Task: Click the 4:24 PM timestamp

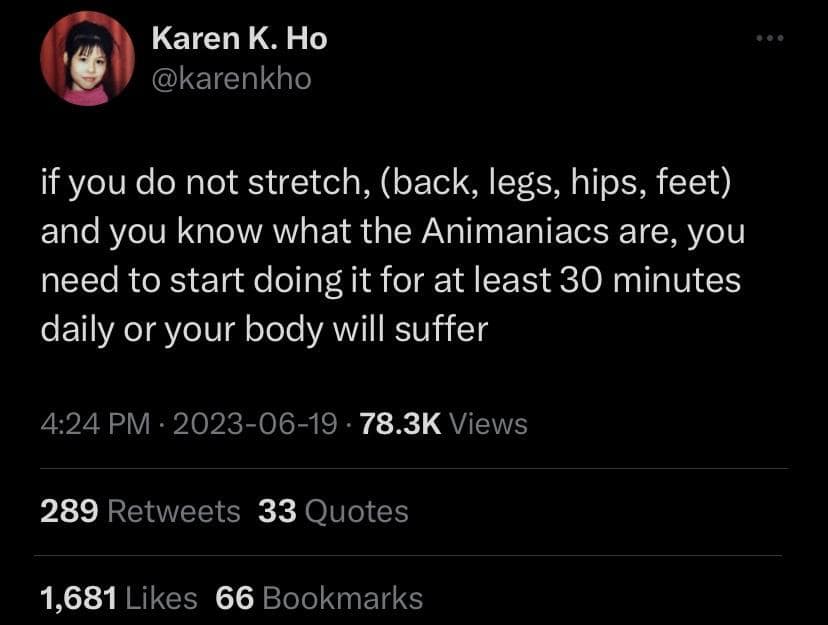Action: pos(94,424)
